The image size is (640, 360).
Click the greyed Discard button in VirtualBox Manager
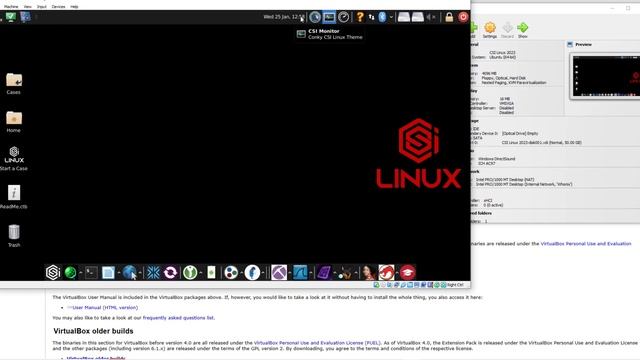point(507,30)
